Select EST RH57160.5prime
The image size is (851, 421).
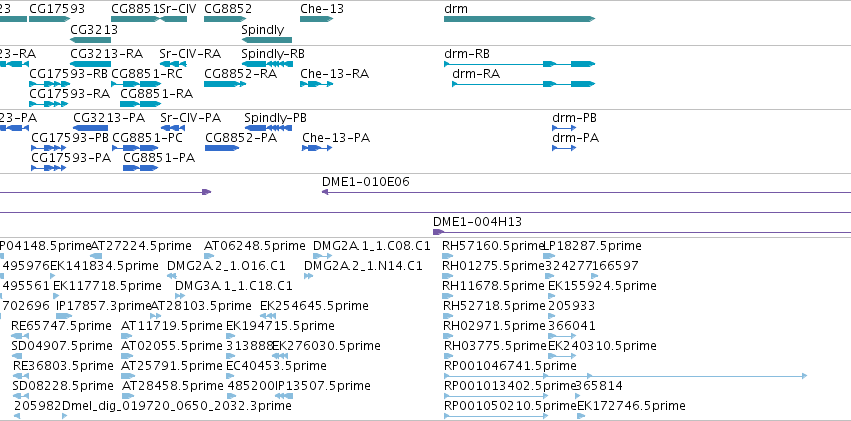(x=493, y=246)
